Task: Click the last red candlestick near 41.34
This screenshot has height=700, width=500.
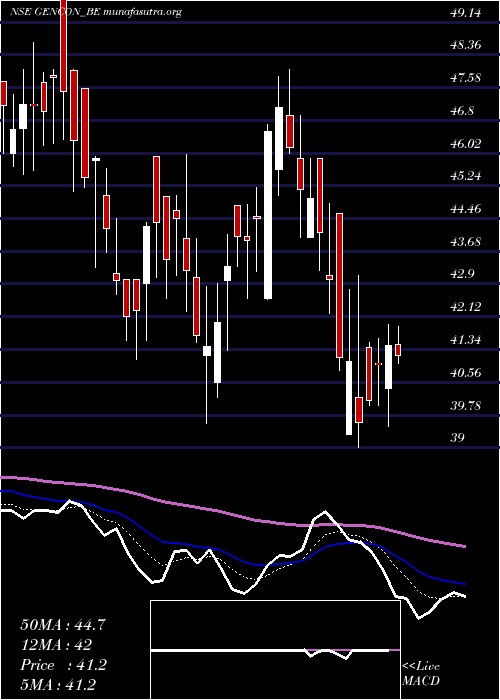Action: coord(398,350)
